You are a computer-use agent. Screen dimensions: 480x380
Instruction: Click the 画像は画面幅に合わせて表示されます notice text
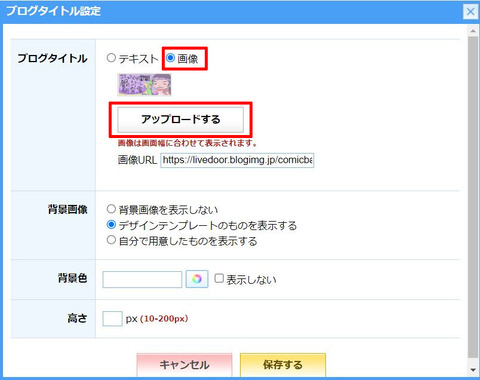(x=188, y=143)
